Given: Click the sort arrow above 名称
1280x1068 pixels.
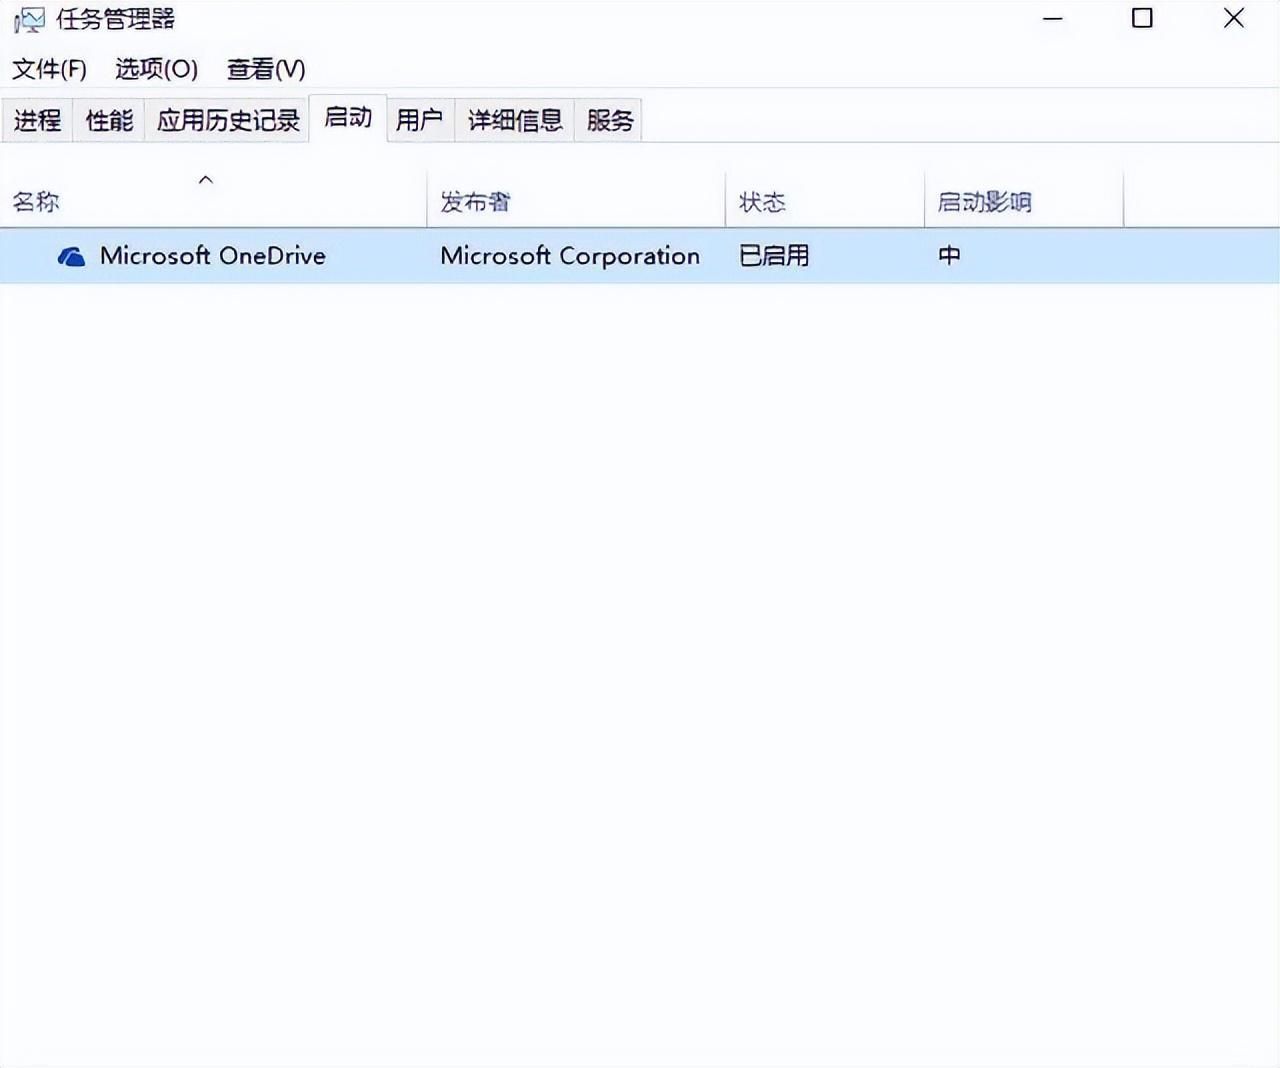Looking at the screenshot, I should pyautogui.click(x=206, y=180).
